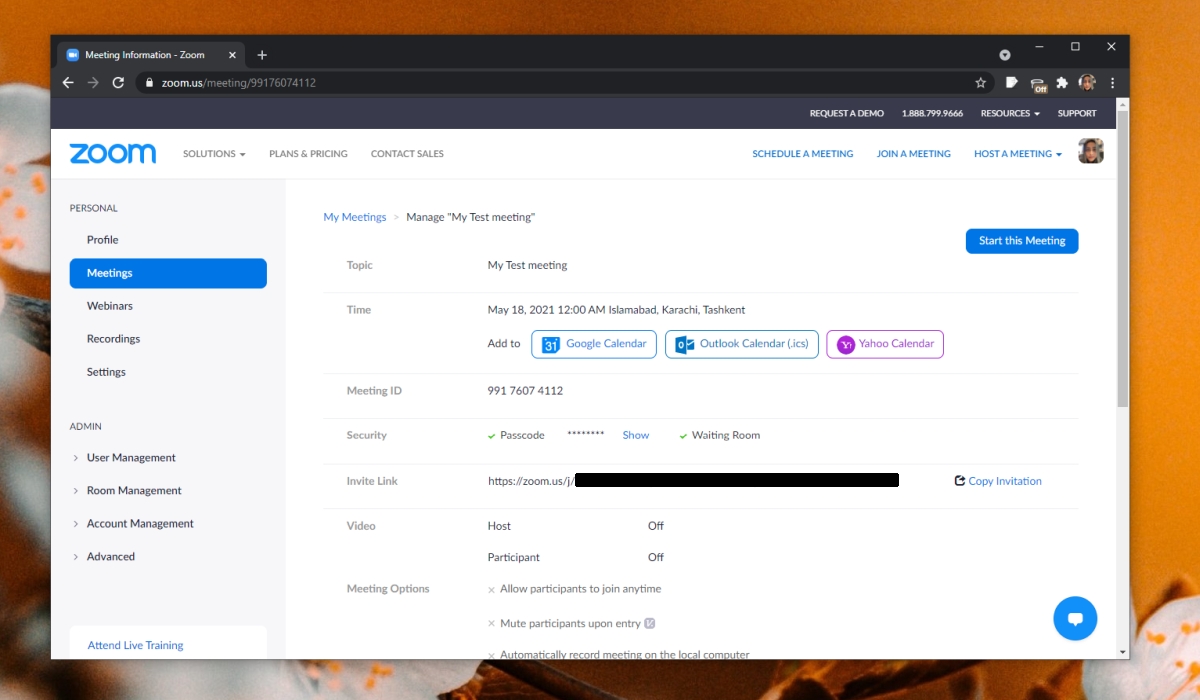1200x700 pixels.
Task: Reload the page in the browser
Action: (x=118, y=83)
